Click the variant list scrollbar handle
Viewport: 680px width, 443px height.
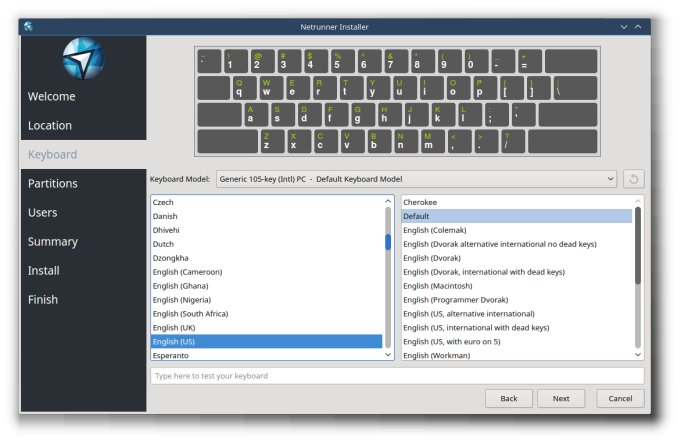638,246
